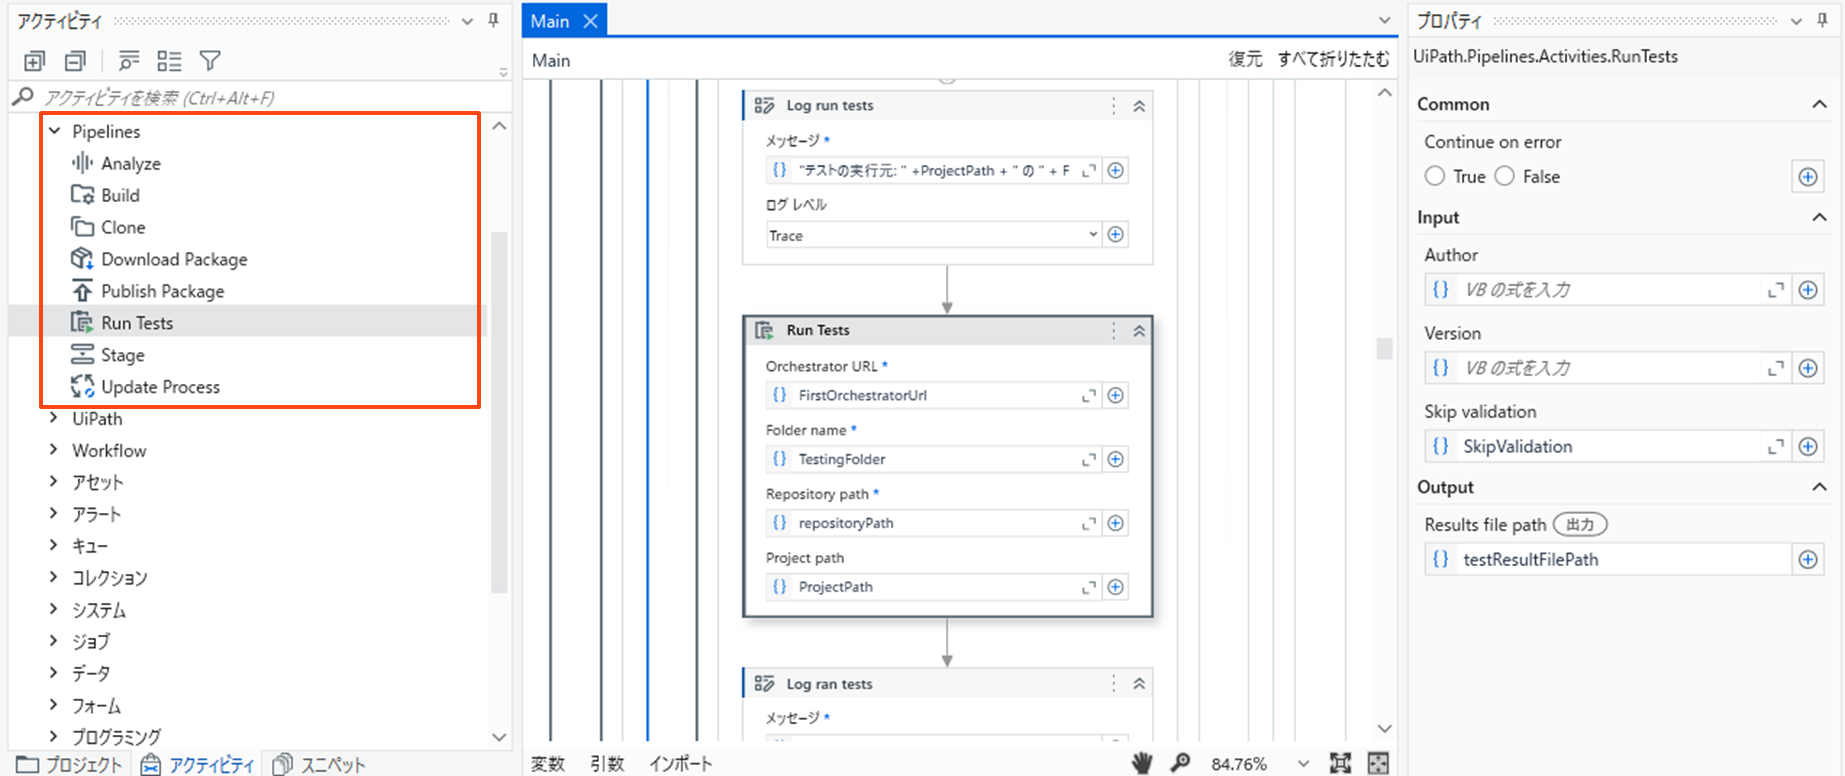Image resolution: width=1845 pixels, height=776 pixels.
Task: Click the collapse all icon in Activities toolbar
Action: (75, 61)
